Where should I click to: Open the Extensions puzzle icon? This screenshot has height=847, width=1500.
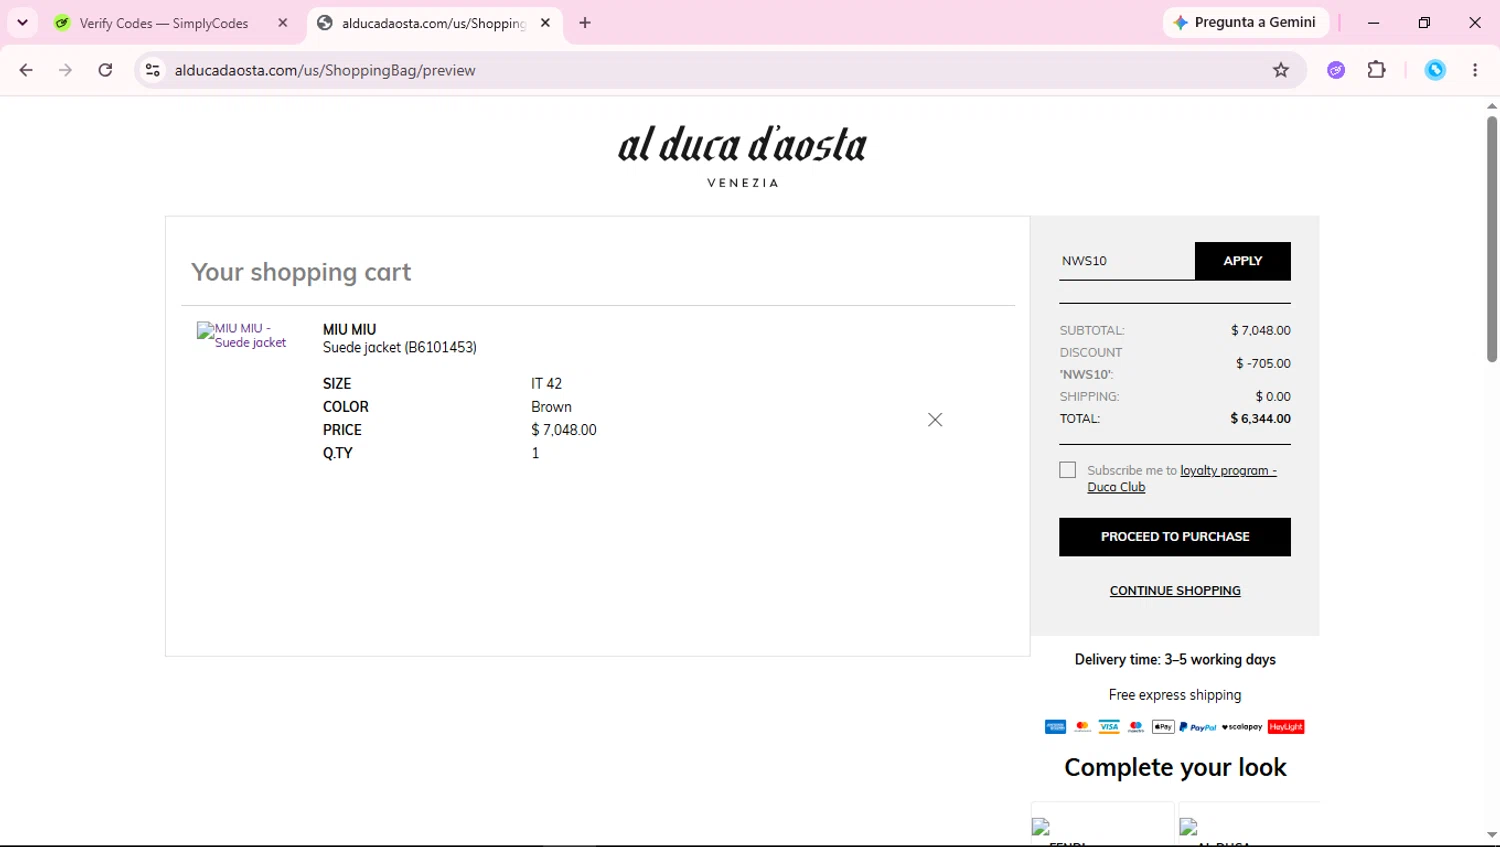pyautogui.click(x=1377, y=70)
